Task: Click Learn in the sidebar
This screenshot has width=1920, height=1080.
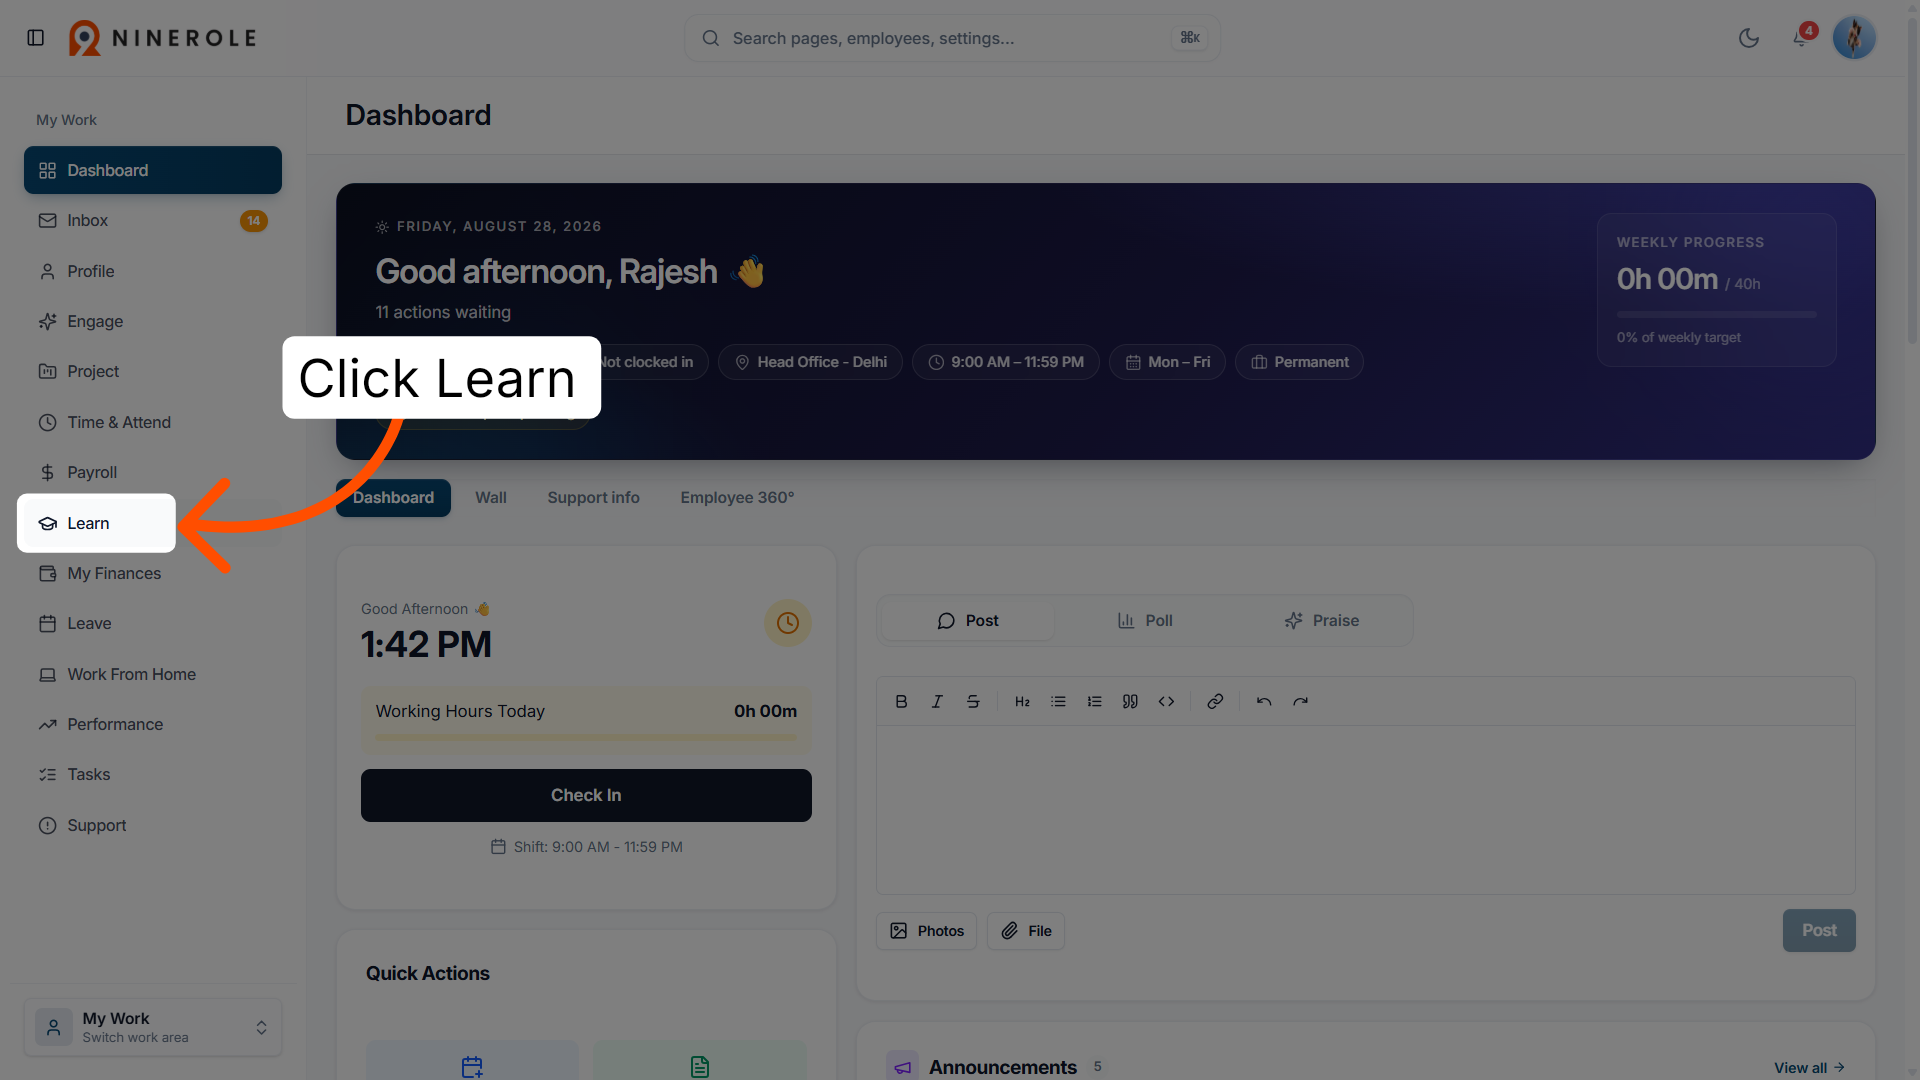Action: pyautogui.click(x=96, y=523)
